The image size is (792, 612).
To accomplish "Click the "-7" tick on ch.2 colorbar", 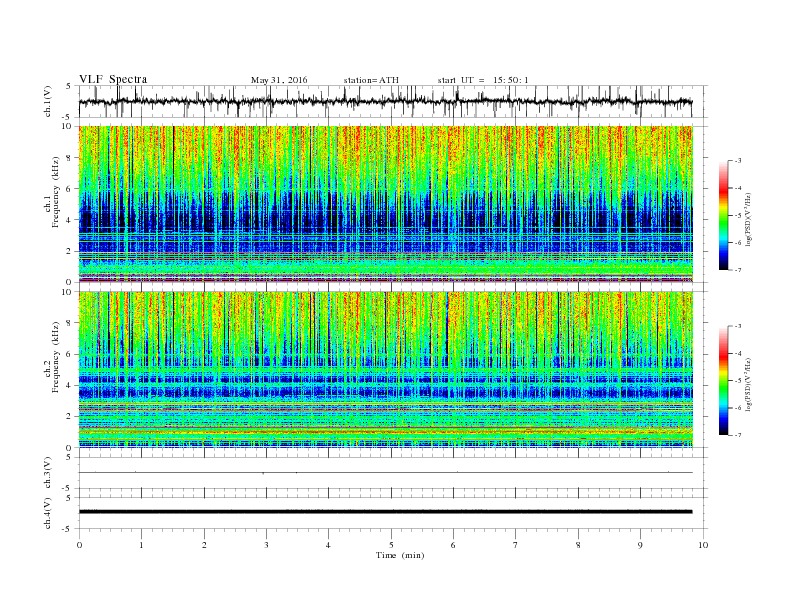I will 737,435.
